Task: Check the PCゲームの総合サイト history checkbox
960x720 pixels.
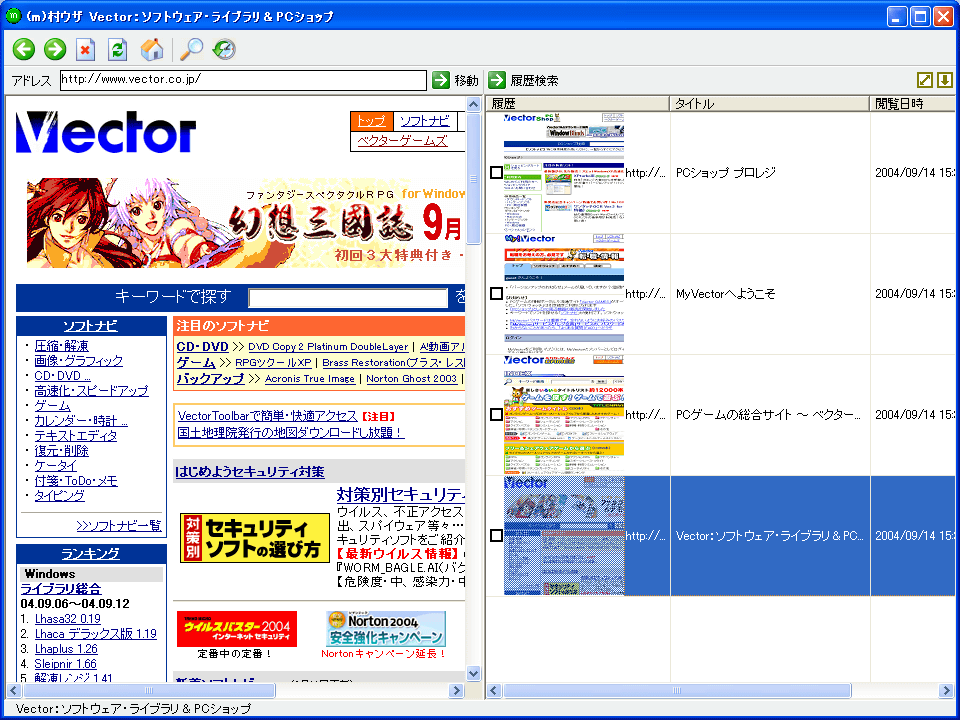Action: tap(497, 414)
